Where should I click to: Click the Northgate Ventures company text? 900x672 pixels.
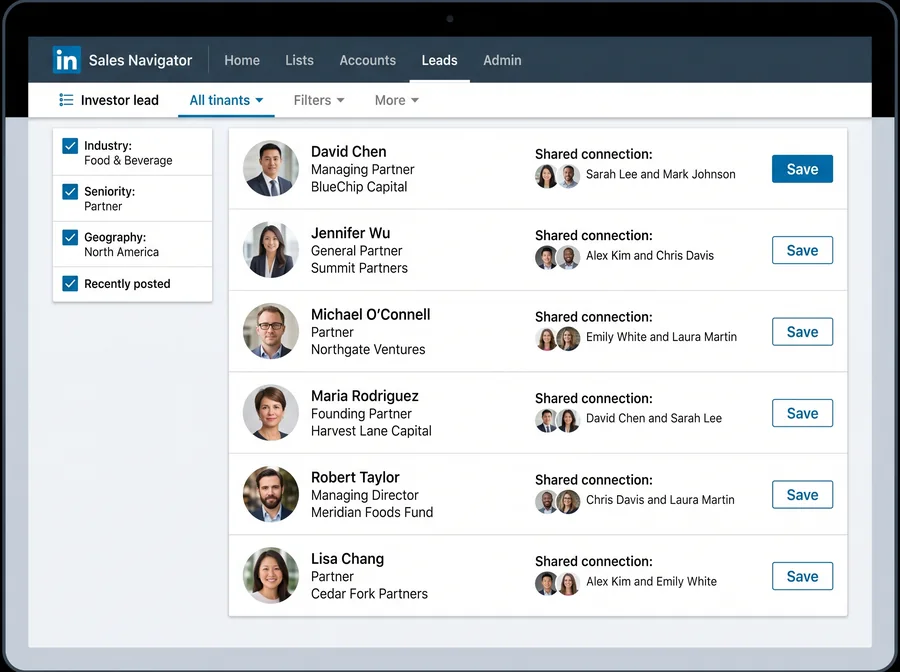[368, 349]
